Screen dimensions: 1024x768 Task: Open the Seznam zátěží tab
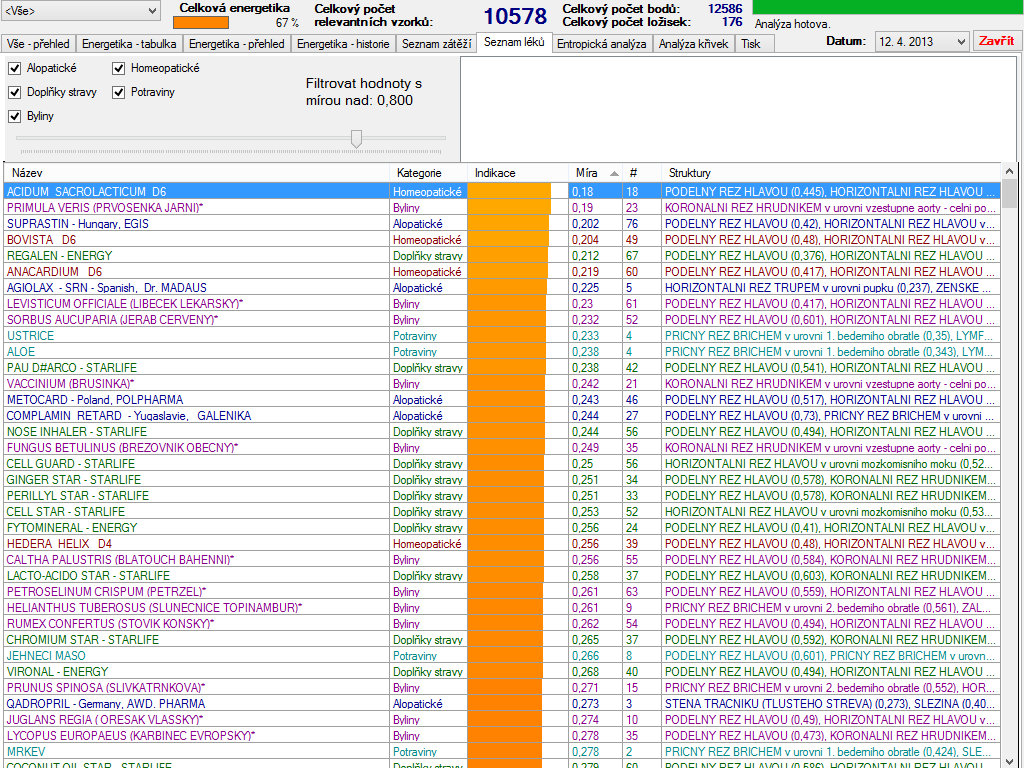click(436, 44)
